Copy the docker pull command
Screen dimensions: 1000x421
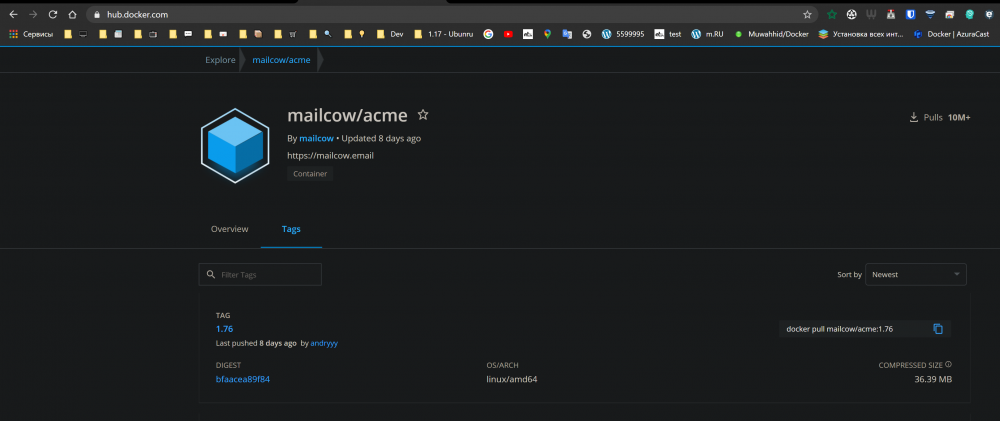pos(938,329)
